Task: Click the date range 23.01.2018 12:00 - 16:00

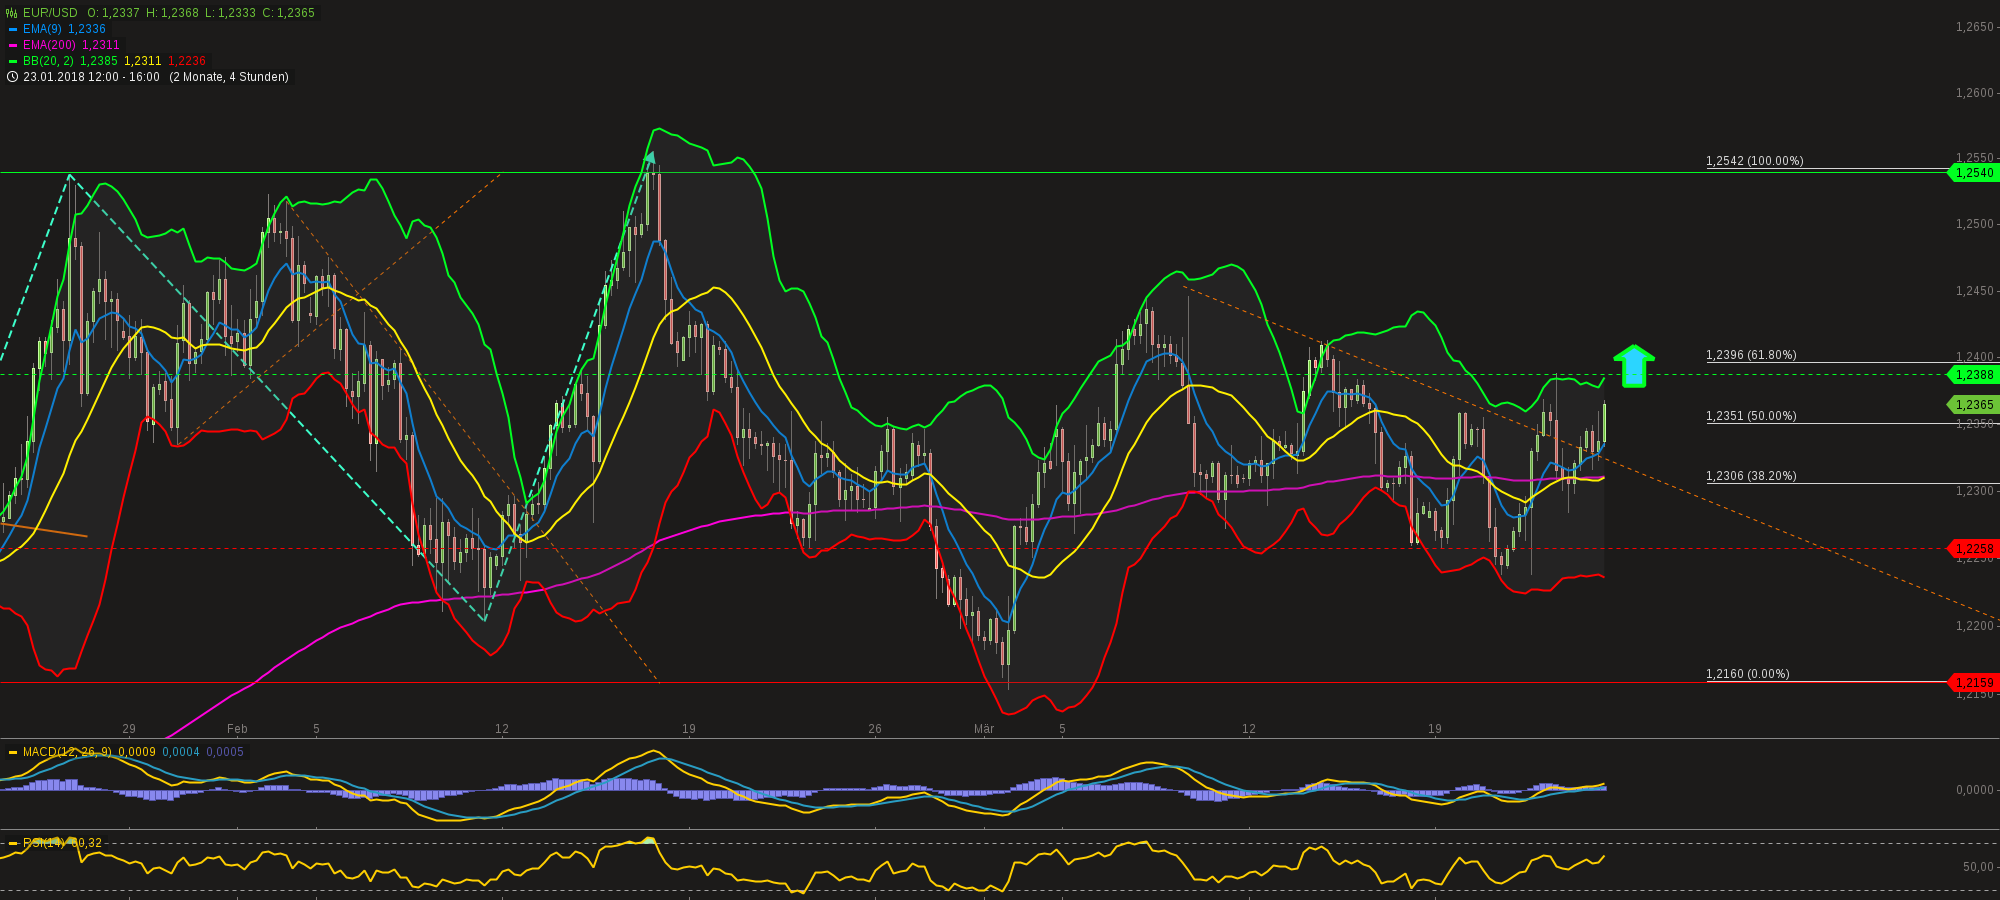Action: coord(91,77)
